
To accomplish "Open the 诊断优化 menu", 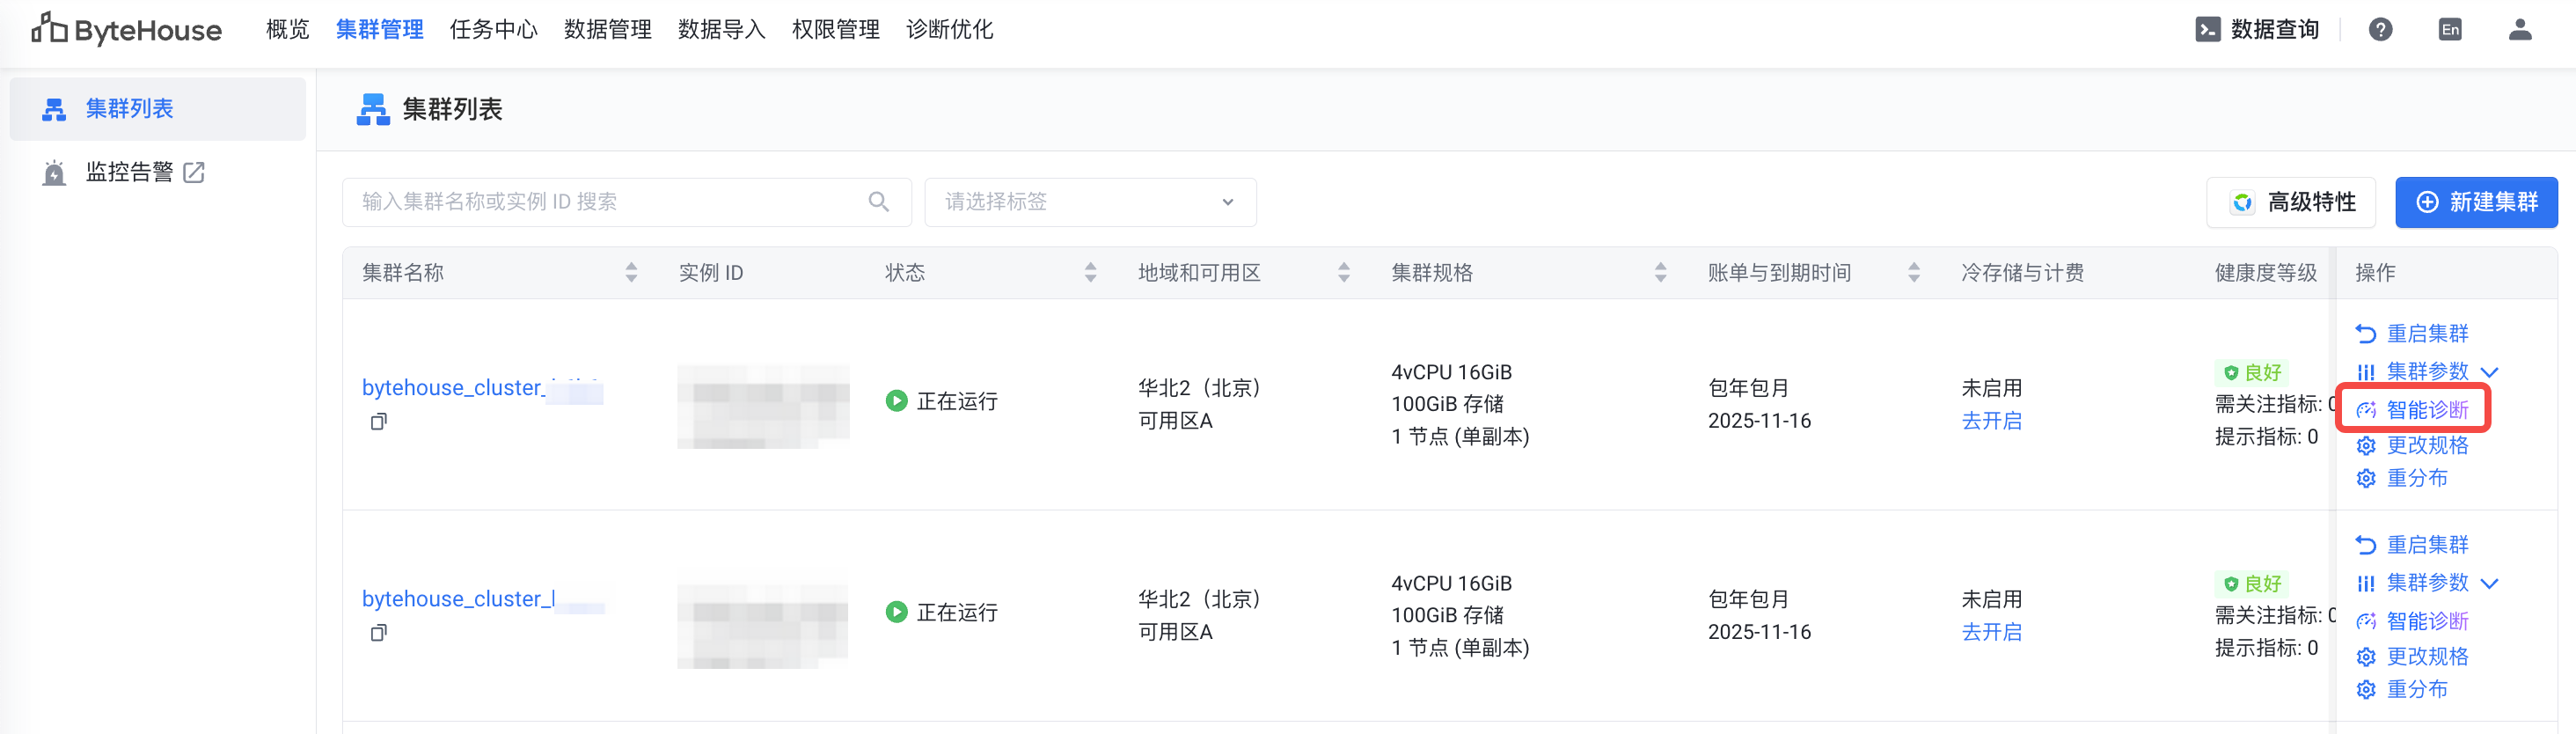I will click(949, 30).
